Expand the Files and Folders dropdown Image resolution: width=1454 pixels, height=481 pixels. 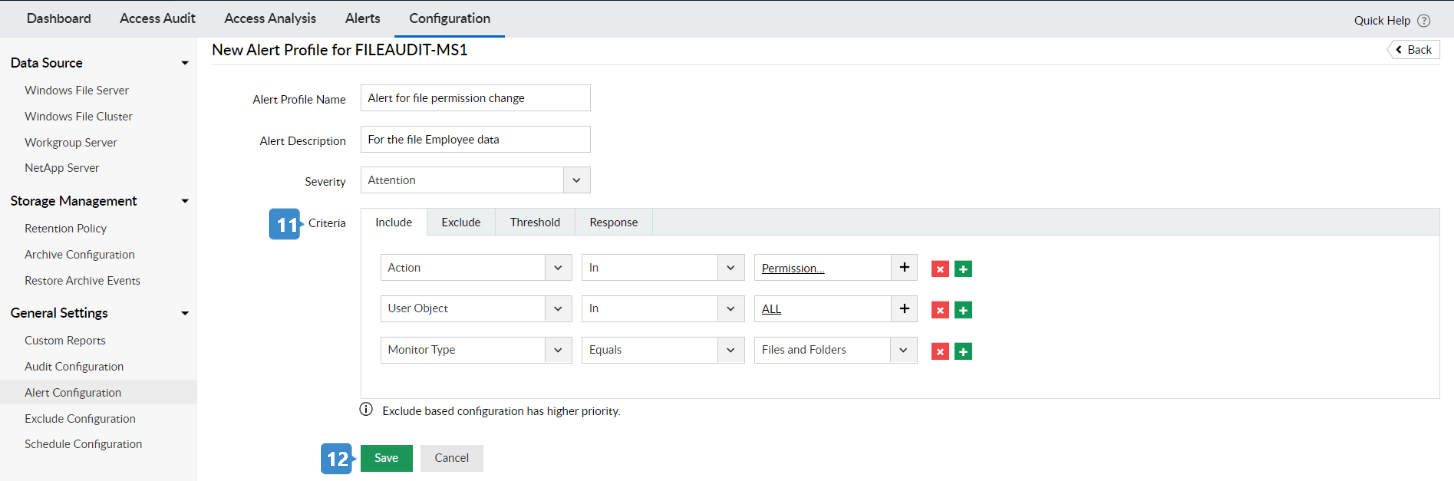pyautogui.click(x=904, y=350)
